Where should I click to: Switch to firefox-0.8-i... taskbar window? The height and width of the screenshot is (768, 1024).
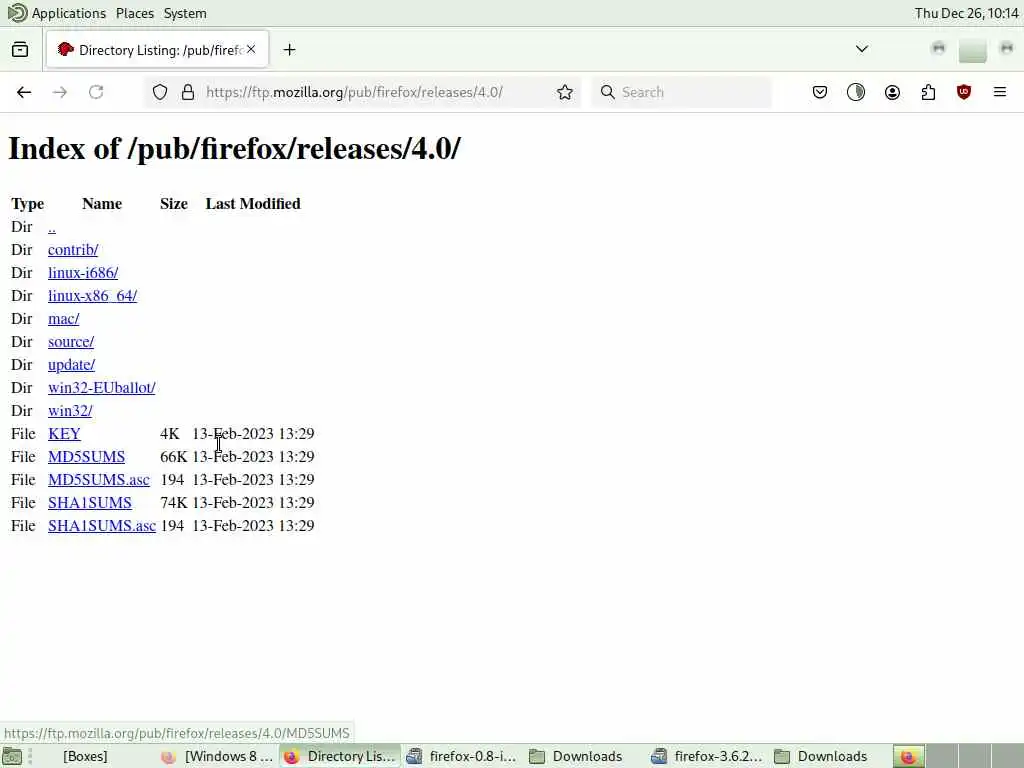(x=462, y=756)
